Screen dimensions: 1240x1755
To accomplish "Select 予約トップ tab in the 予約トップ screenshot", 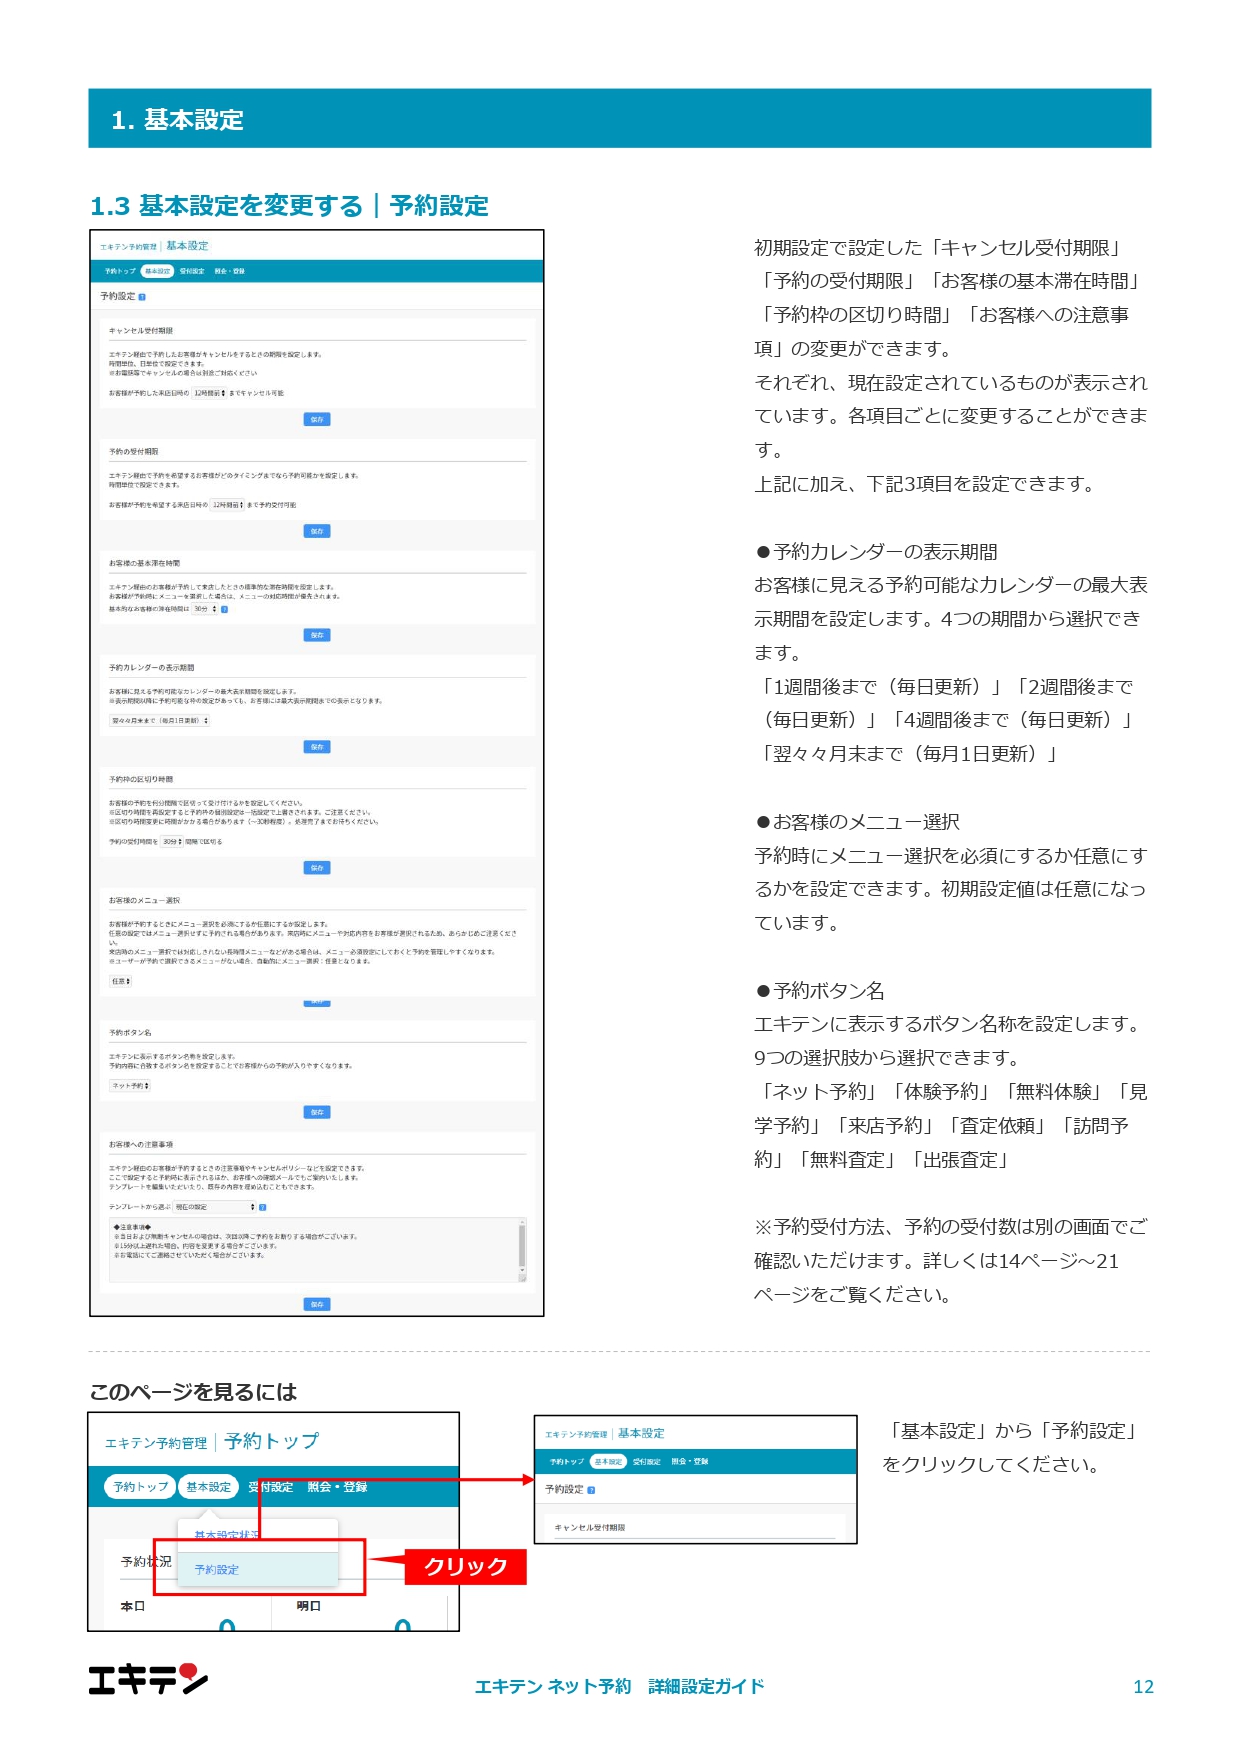I will [140, 1487].
